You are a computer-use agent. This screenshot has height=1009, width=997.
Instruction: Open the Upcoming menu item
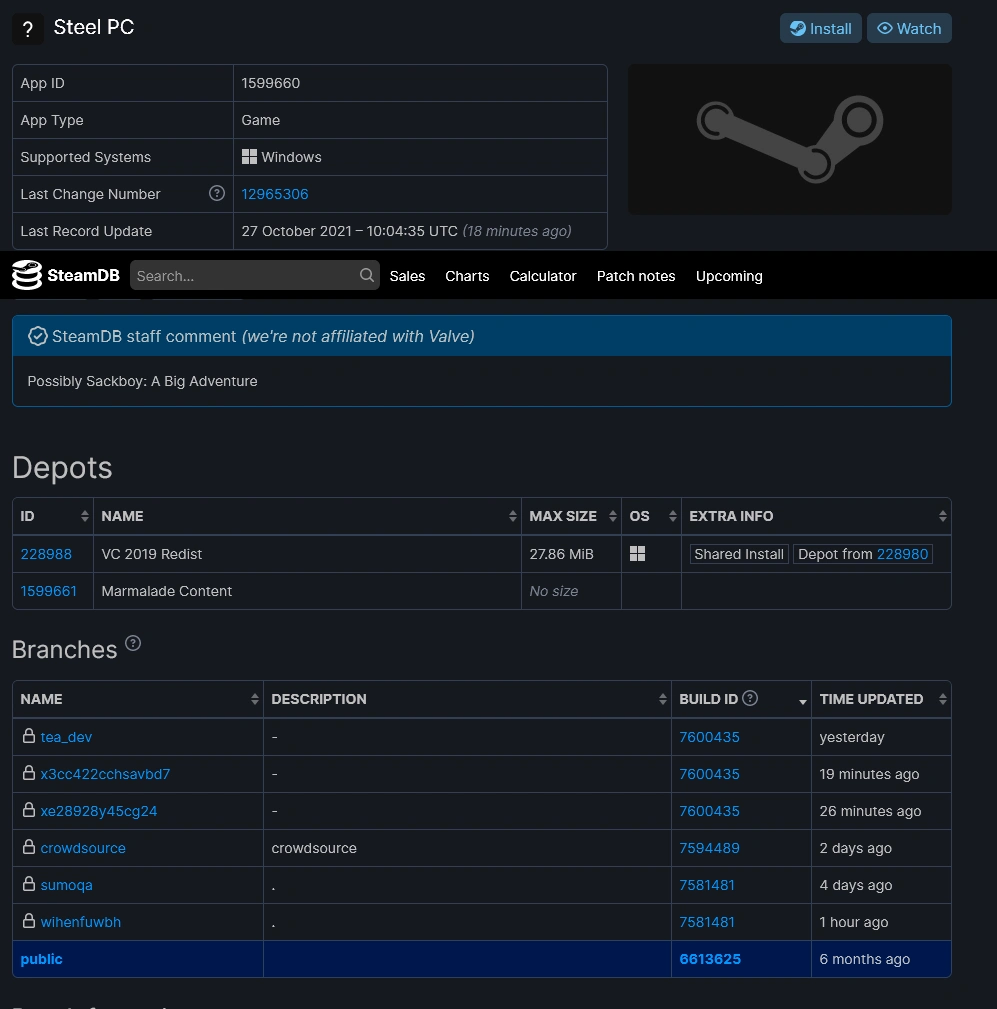(729, 276)
